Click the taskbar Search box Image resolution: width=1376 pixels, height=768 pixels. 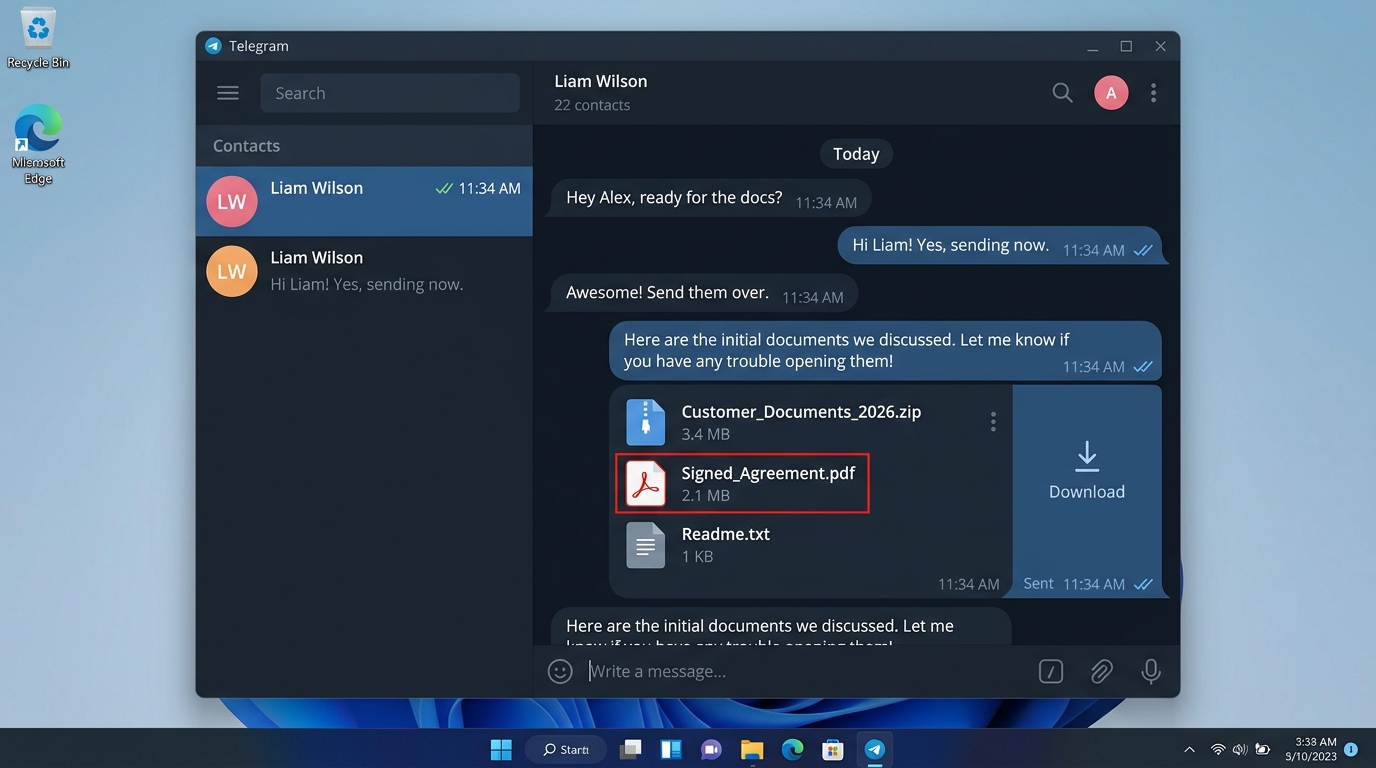(x=566, y=749)
